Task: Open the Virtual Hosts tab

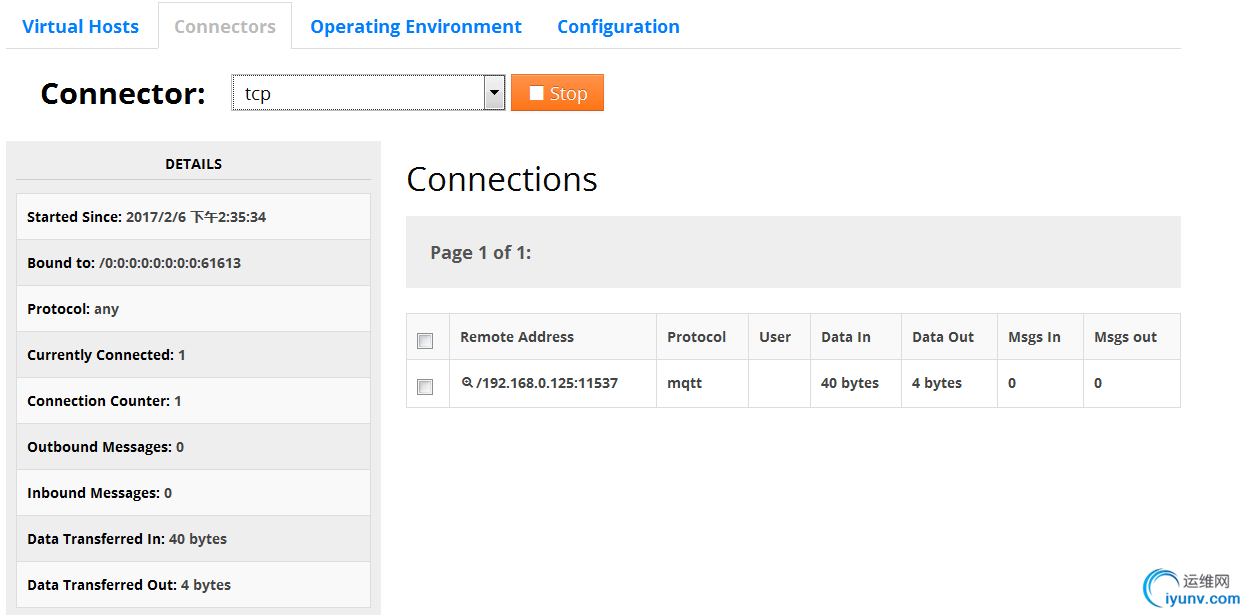Action: click(80, 27)
